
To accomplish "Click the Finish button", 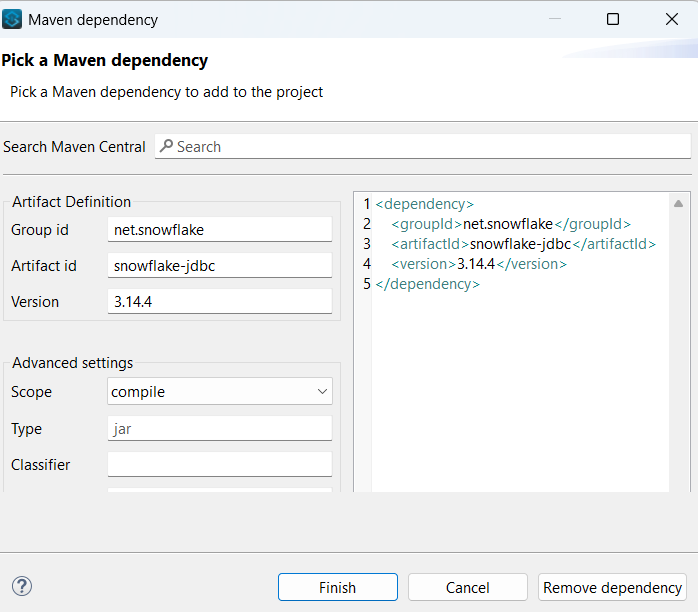I will pos(337,587).
